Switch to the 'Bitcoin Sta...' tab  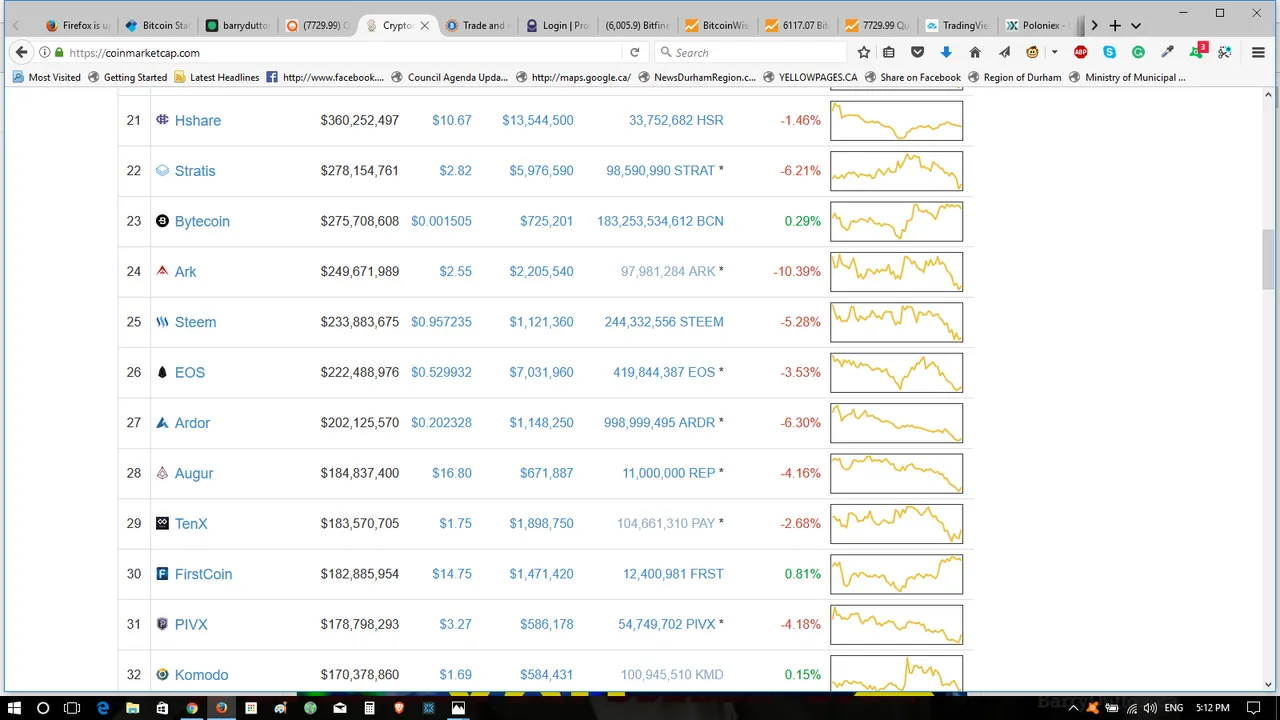click(x=158, y=25)
